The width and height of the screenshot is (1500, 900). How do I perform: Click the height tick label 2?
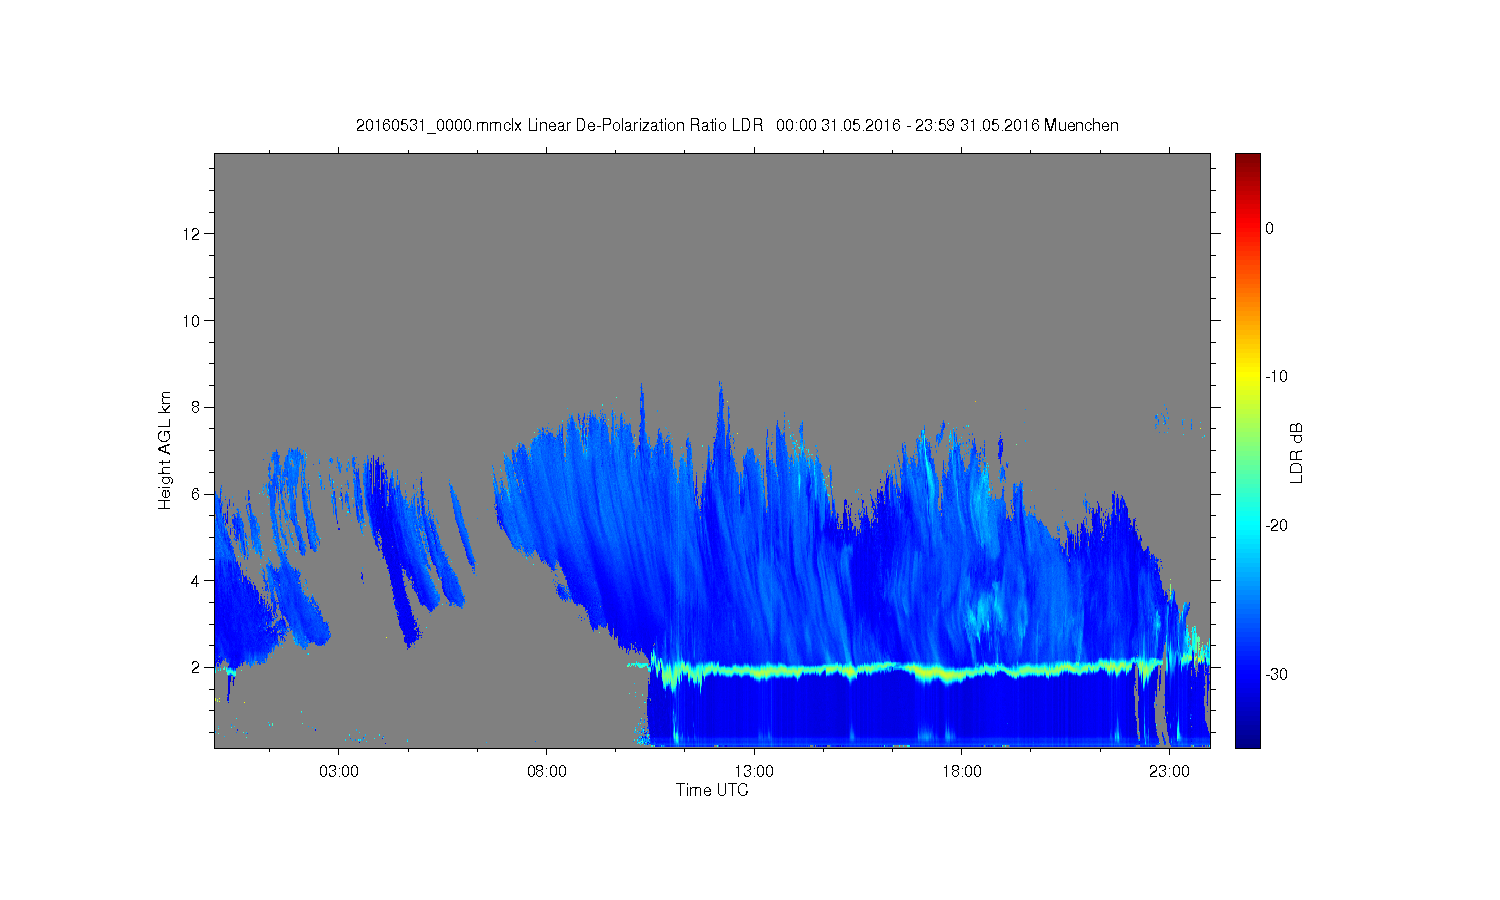(196, 667)
